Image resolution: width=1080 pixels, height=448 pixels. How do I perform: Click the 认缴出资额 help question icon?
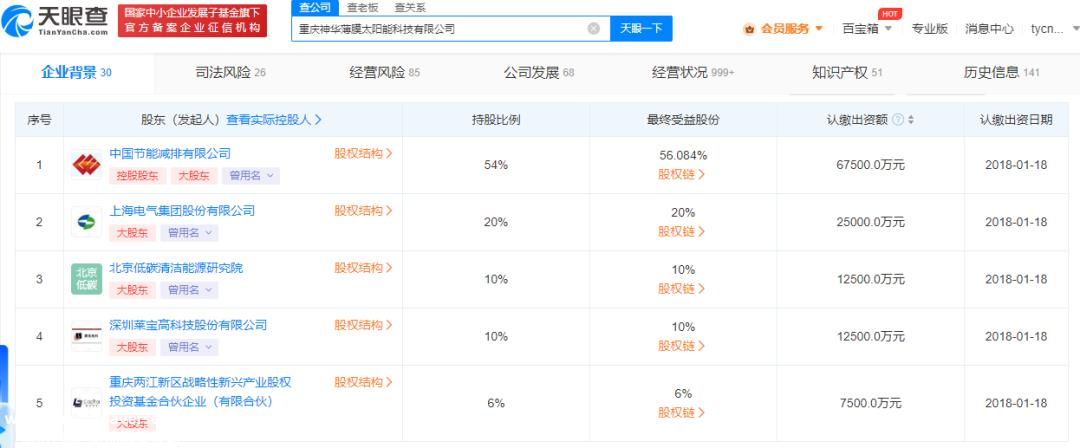pyautogui.click(x=897, y=120)
